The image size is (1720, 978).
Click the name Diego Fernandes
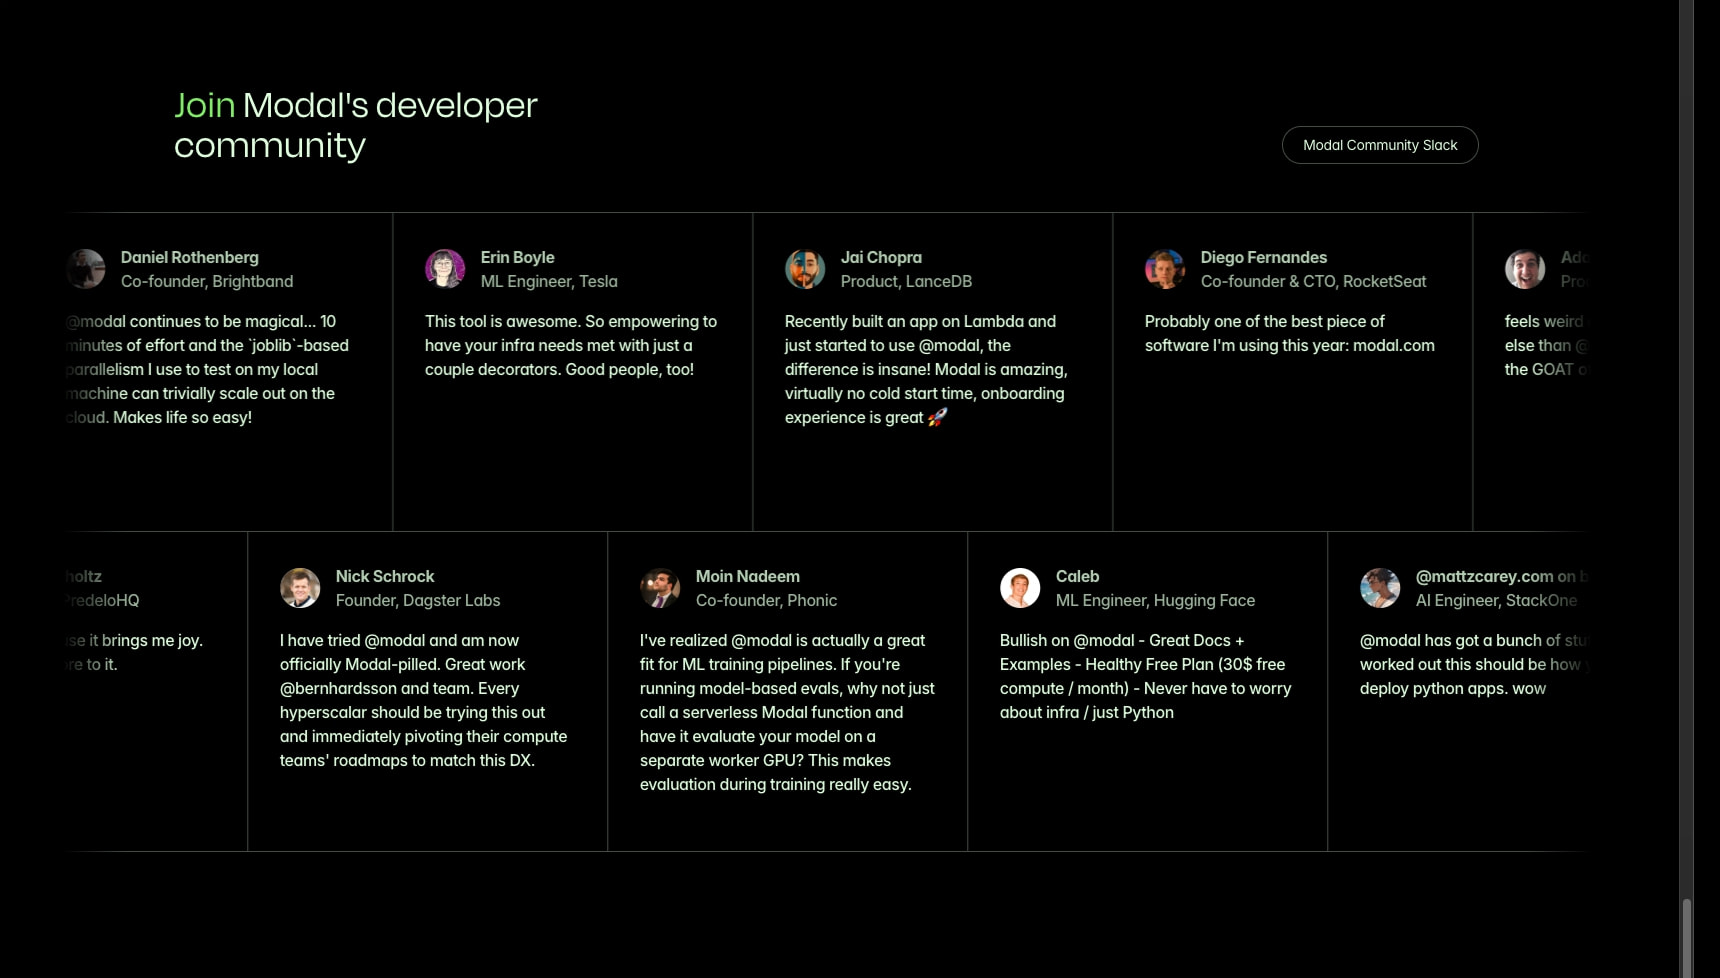[1264, 257]
